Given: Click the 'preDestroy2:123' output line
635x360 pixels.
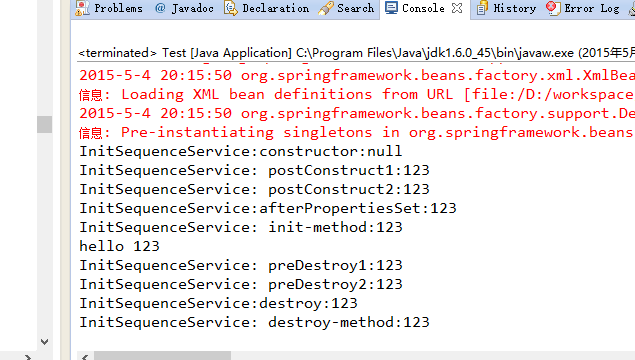Looking at the screenshot, I should coord(241,284).
